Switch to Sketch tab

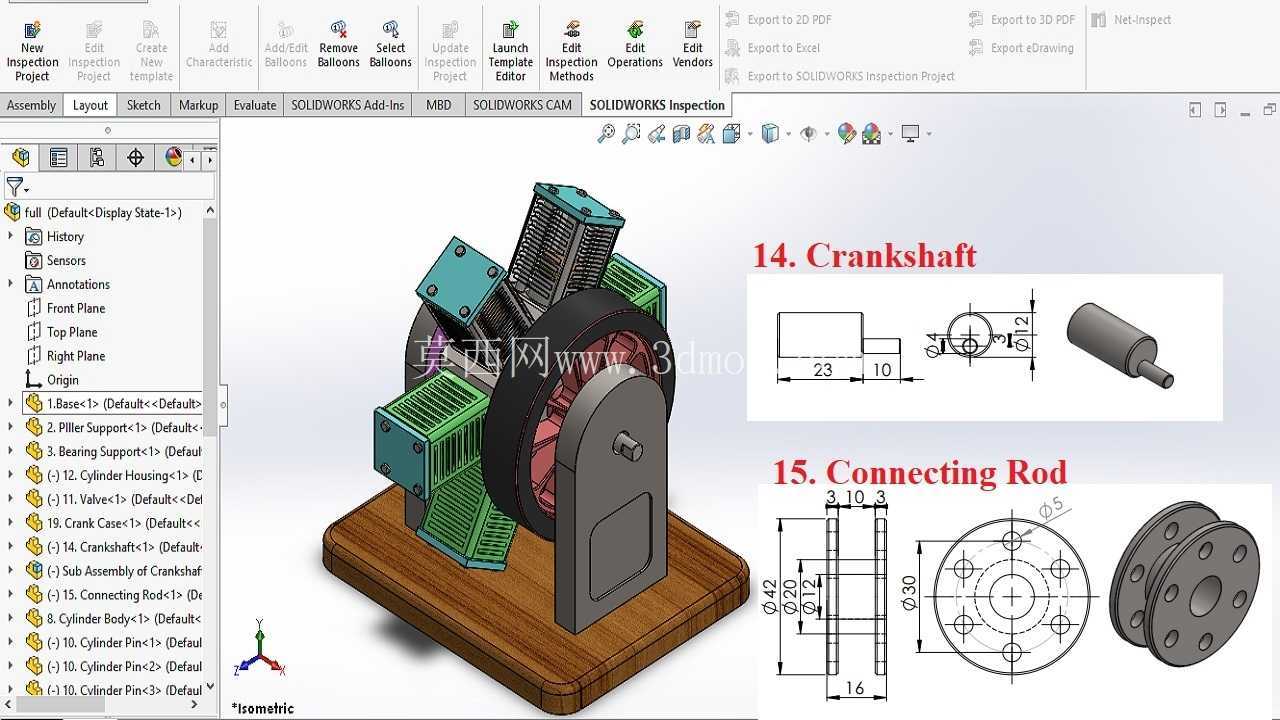pyautogui.click(x=143, y=105)
